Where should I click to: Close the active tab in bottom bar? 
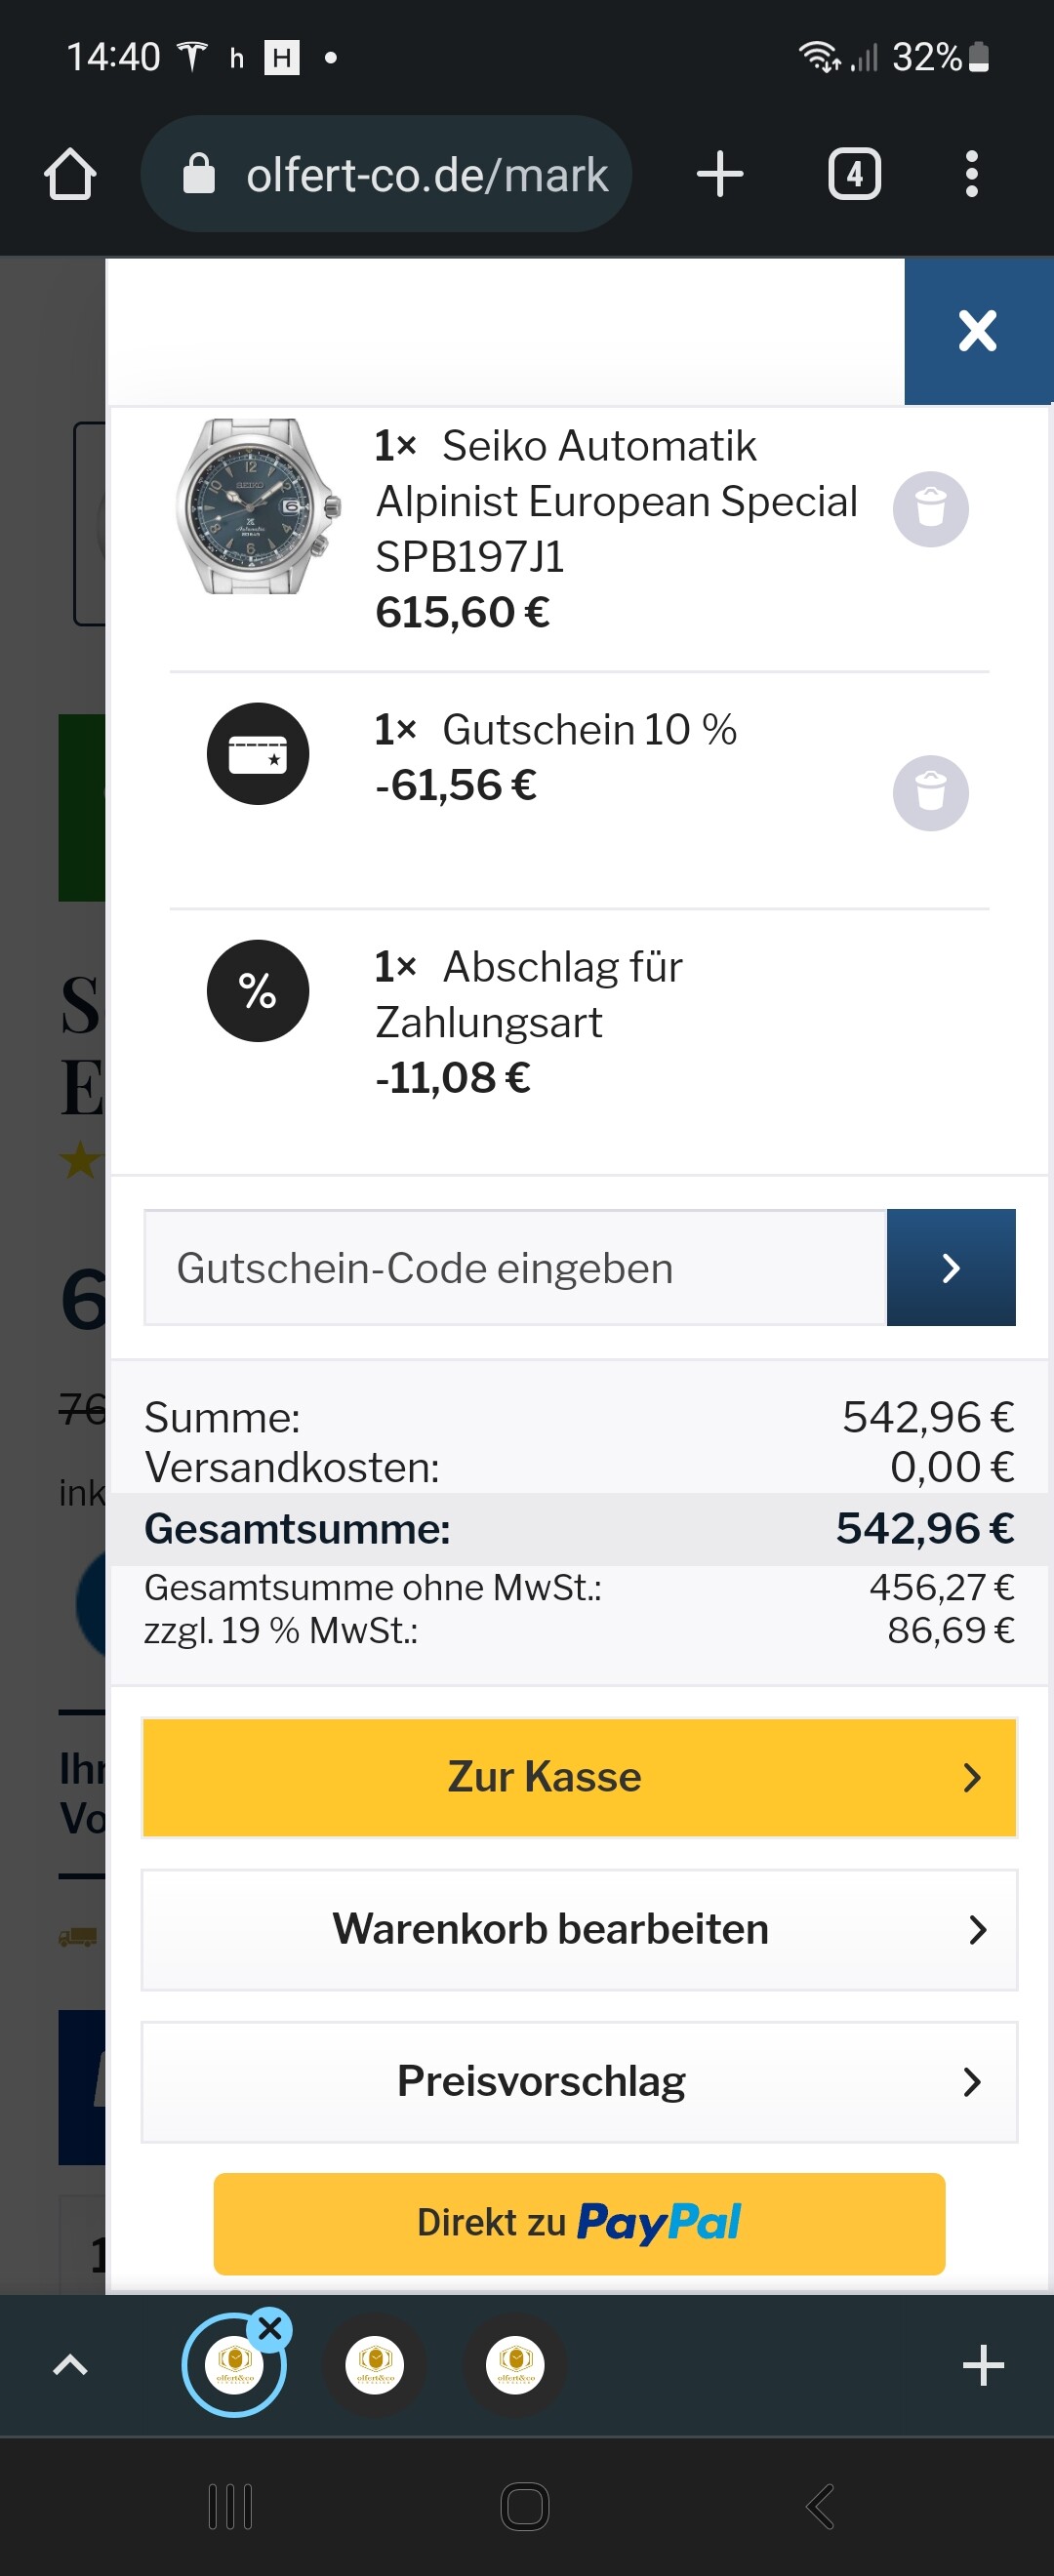coord(270,2329)
